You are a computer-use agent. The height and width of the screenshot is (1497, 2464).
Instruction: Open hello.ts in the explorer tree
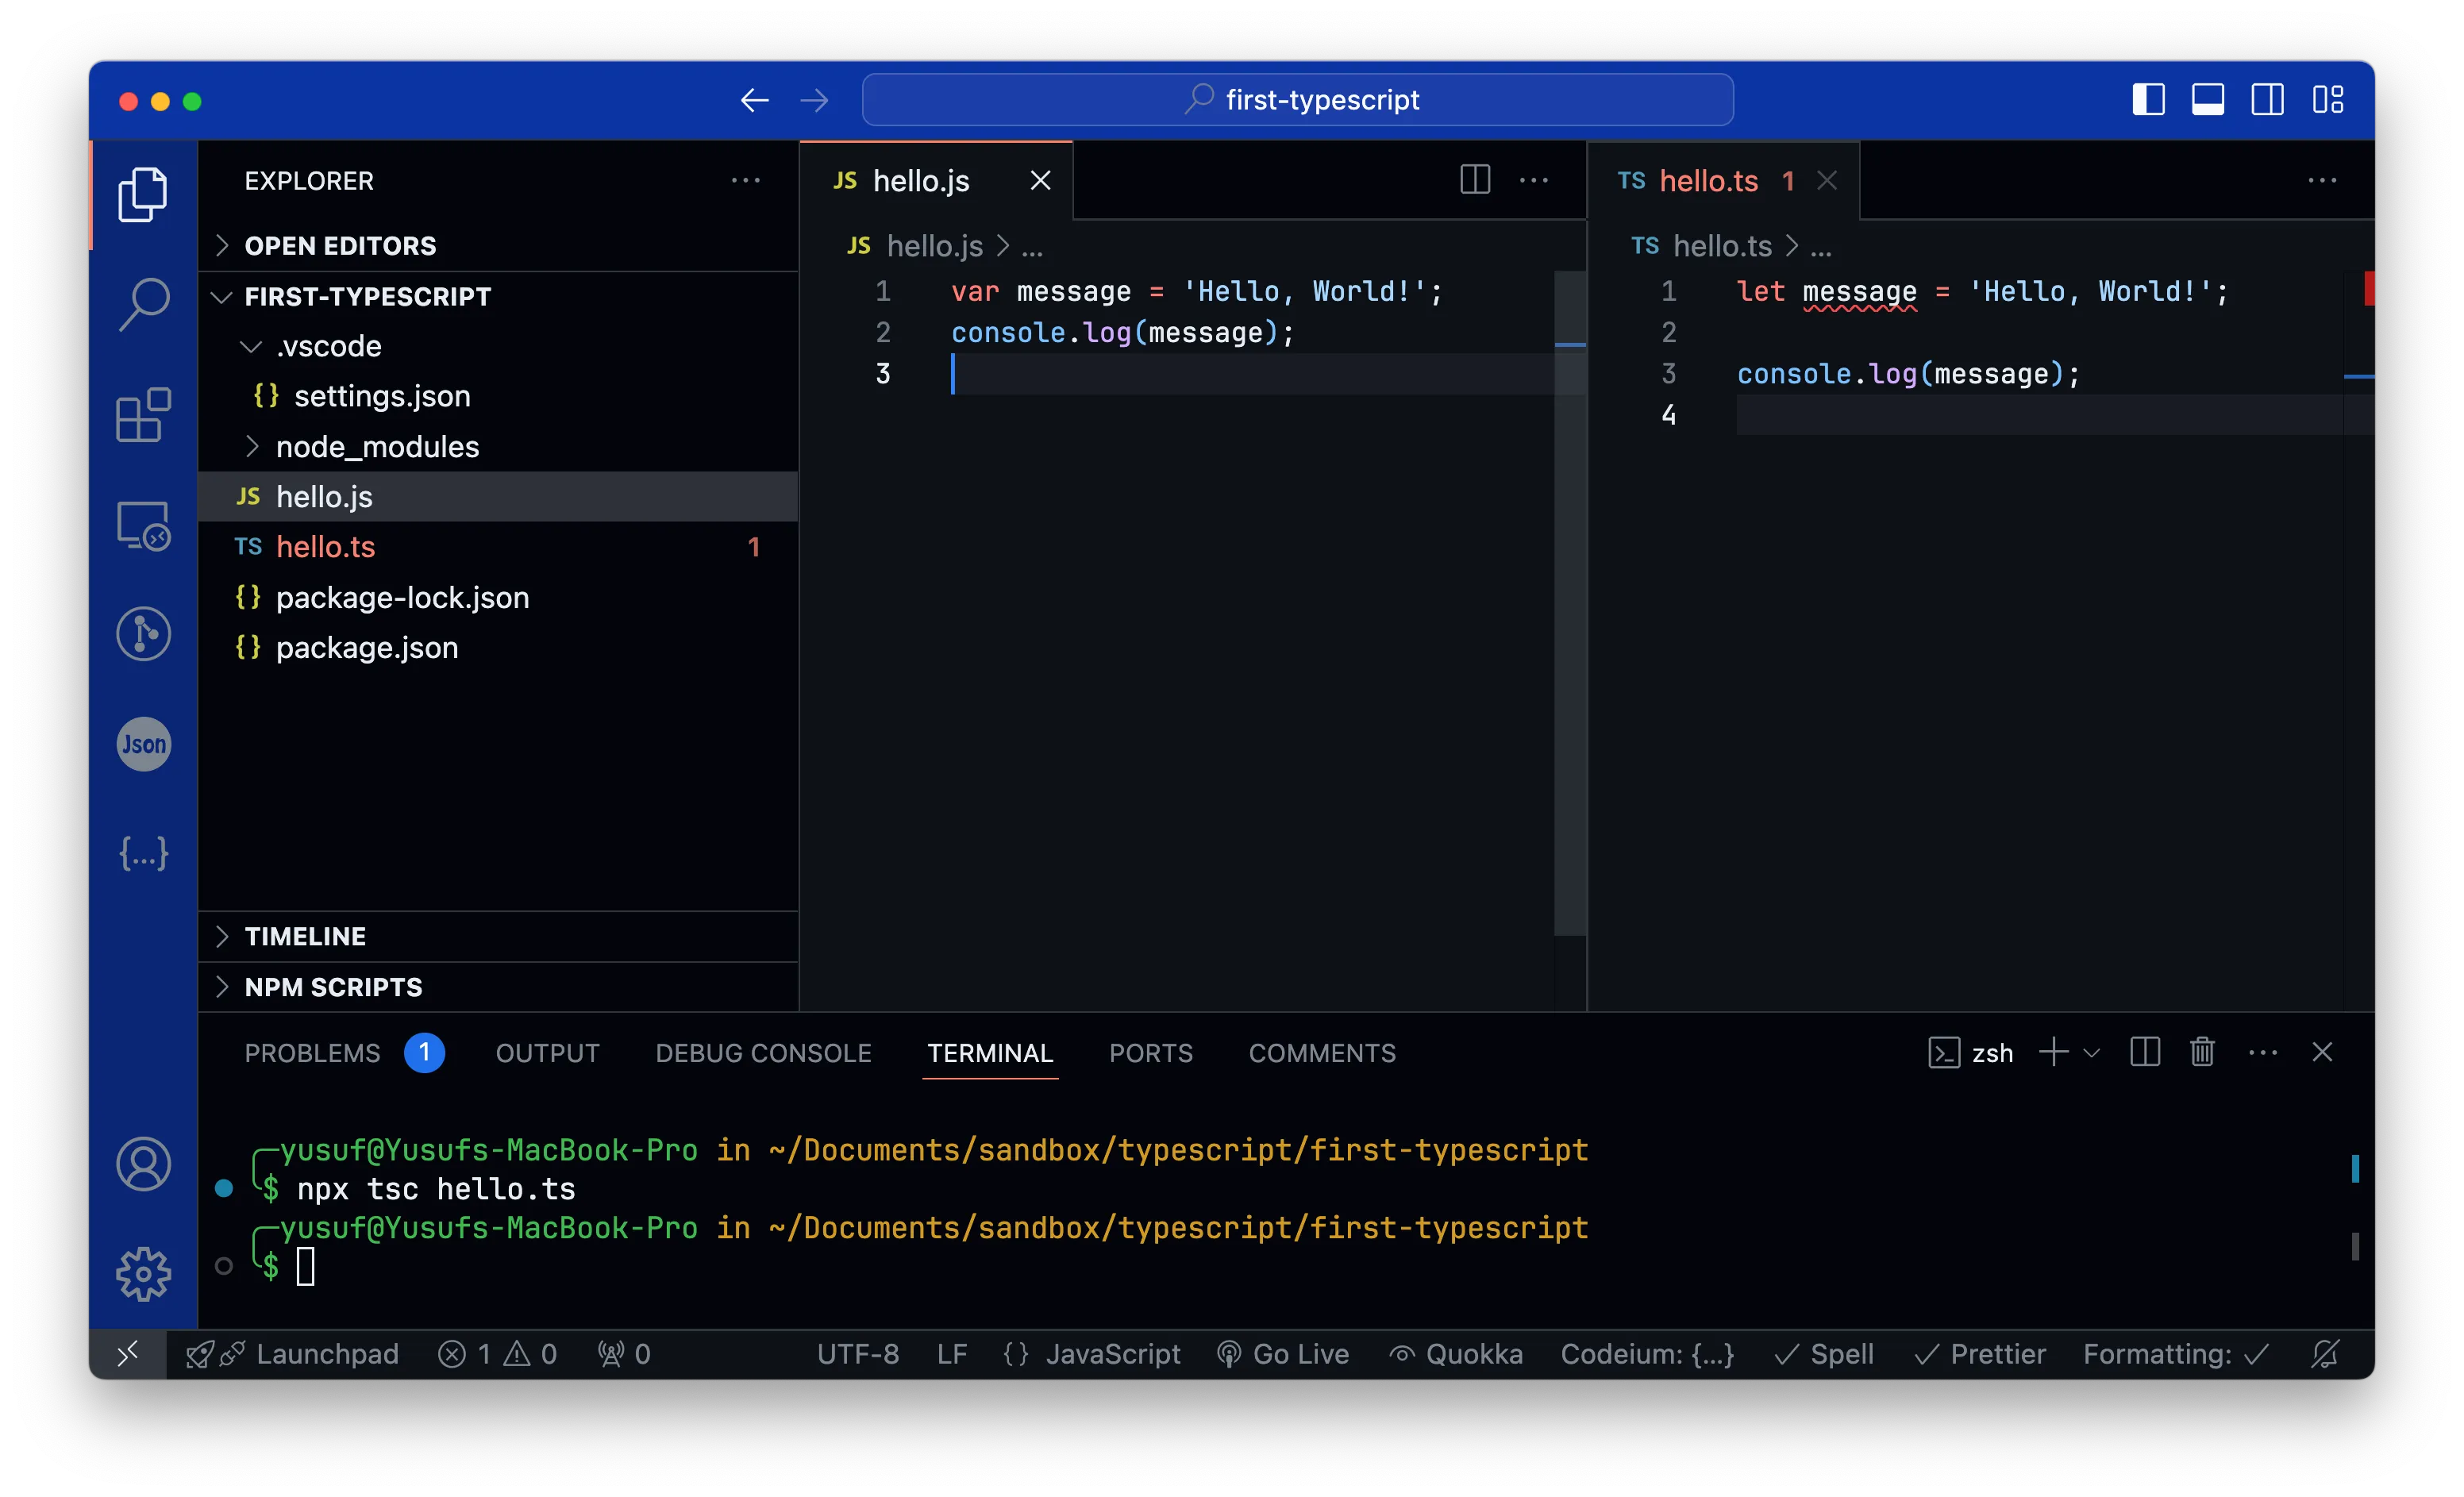[498, 547]
